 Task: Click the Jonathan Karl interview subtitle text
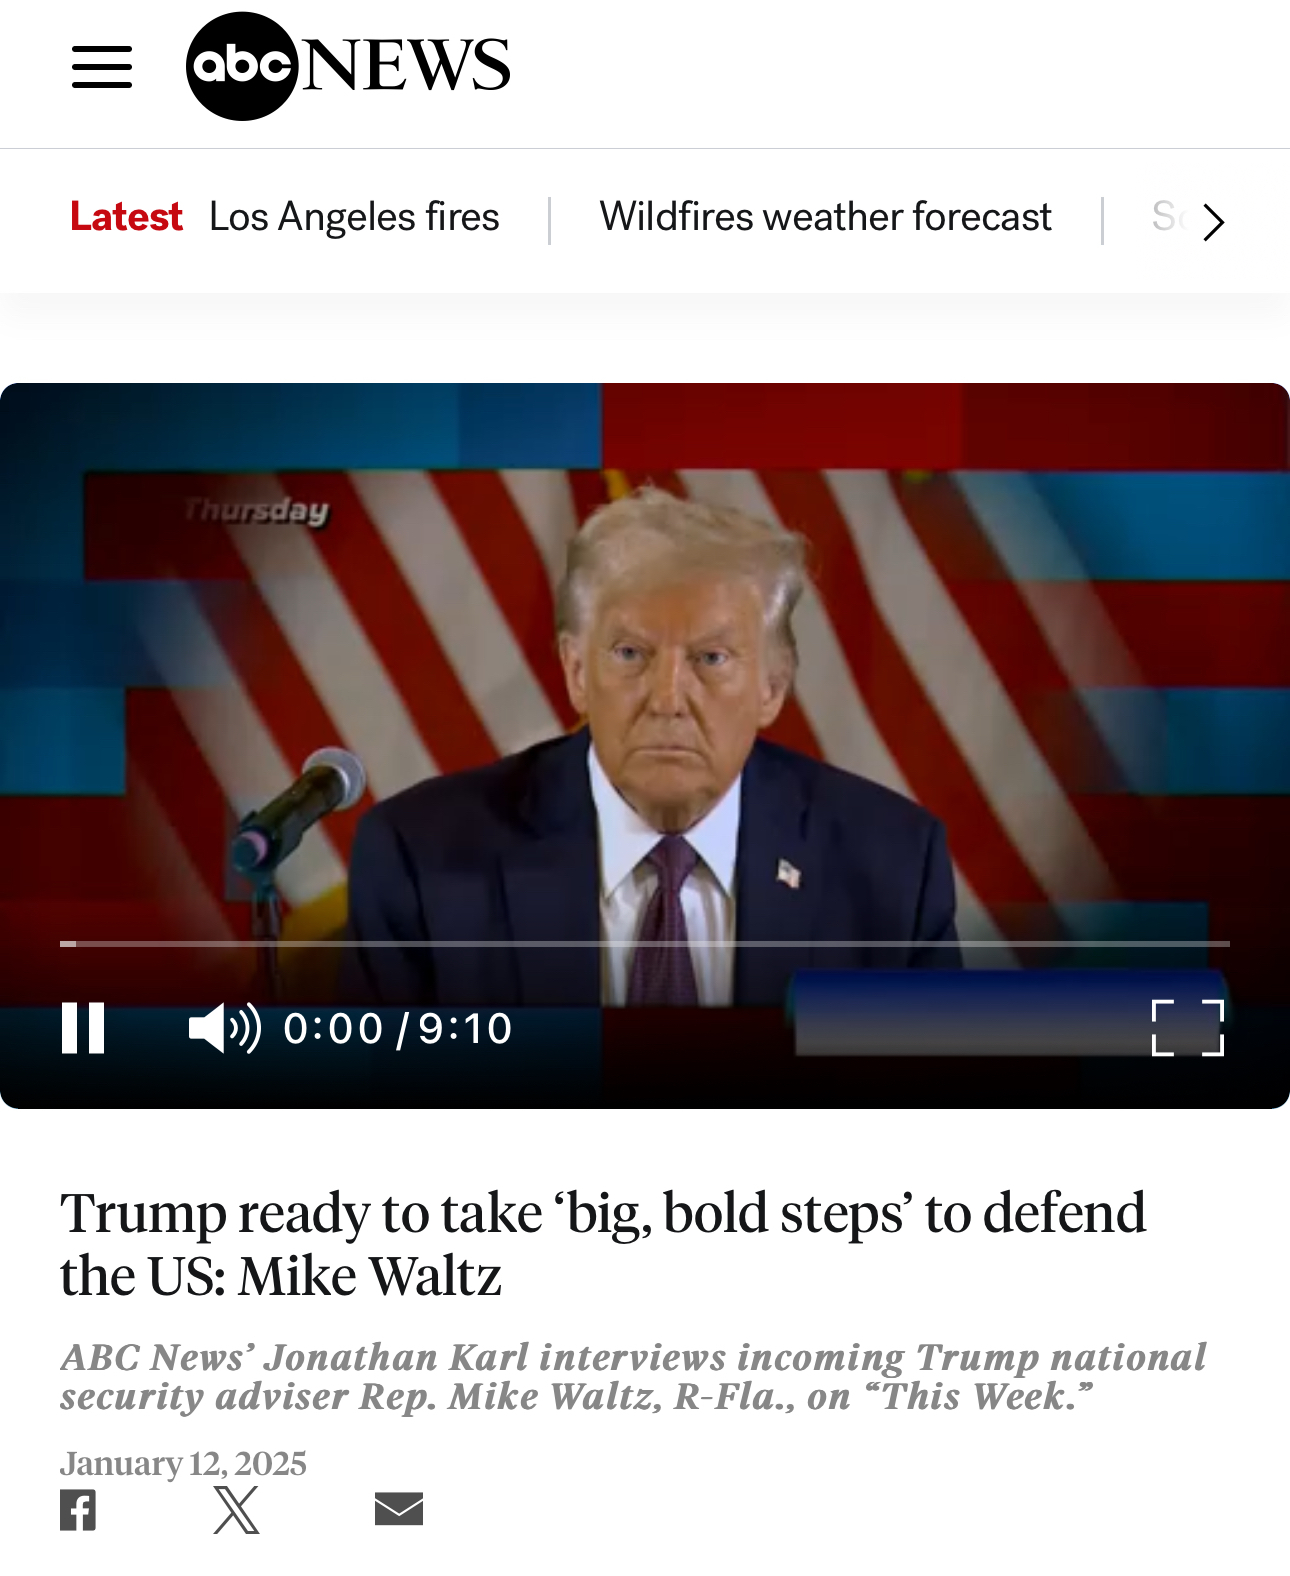click(633, 1377)
